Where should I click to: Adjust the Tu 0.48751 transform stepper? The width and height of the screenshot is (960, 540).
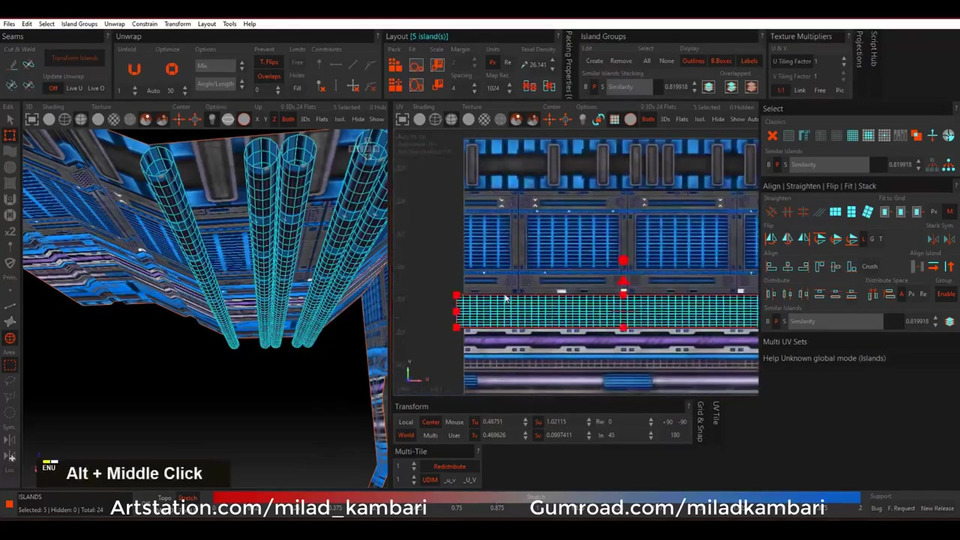click(525, 422)
